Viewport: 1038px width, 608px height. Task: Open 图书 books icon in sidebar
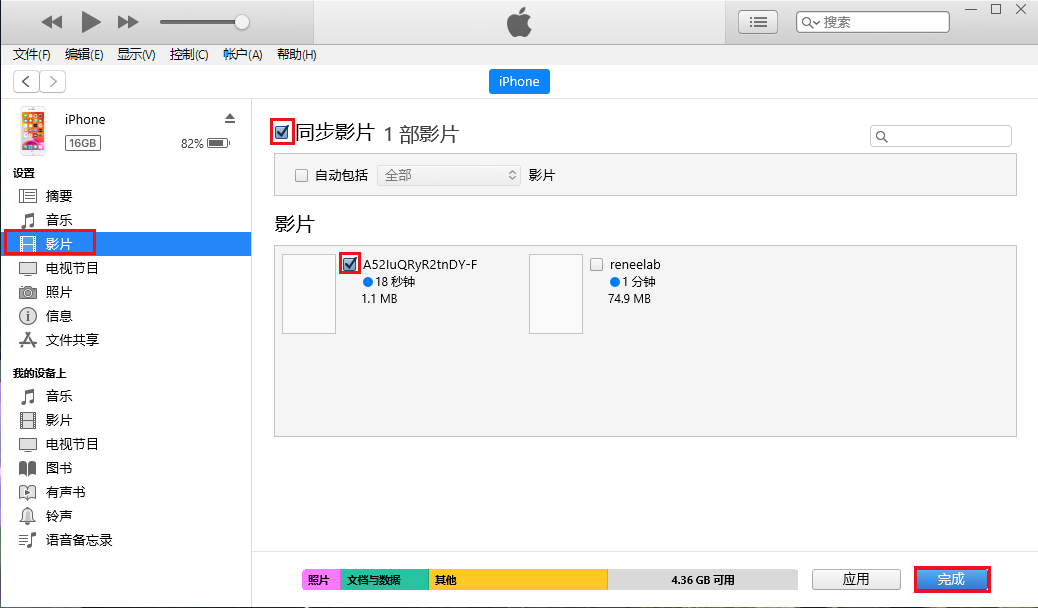pos(28,468)
